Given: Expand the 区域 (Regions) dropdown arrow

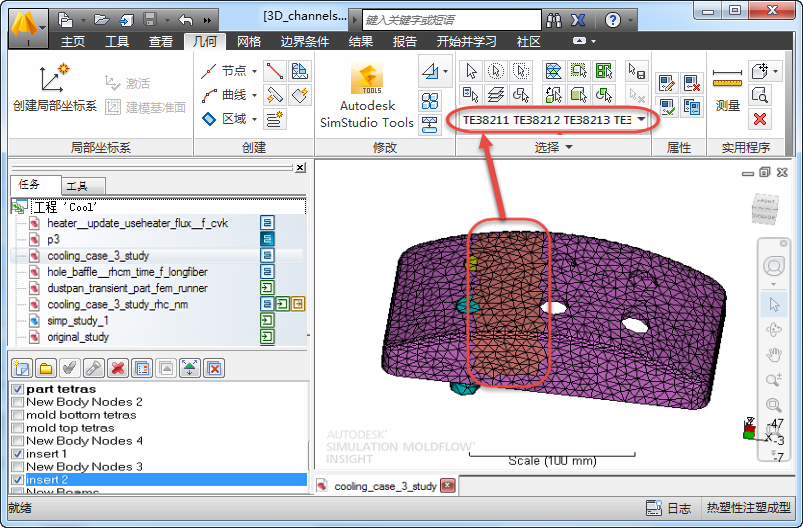Looking at the screenshot, I should 254,119.
